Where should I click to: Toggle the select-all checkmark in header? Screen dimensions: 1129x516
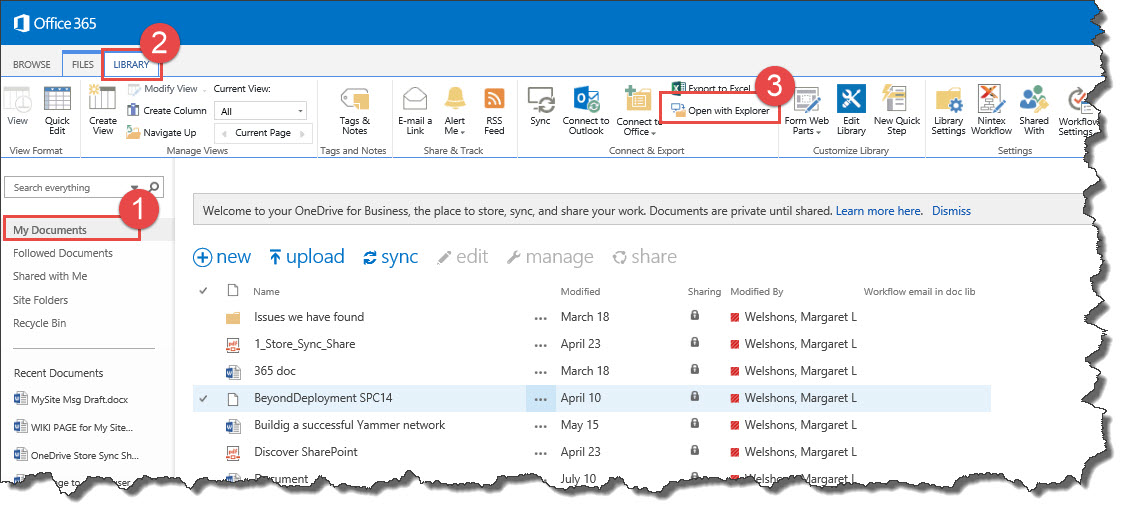coord(204,291)
